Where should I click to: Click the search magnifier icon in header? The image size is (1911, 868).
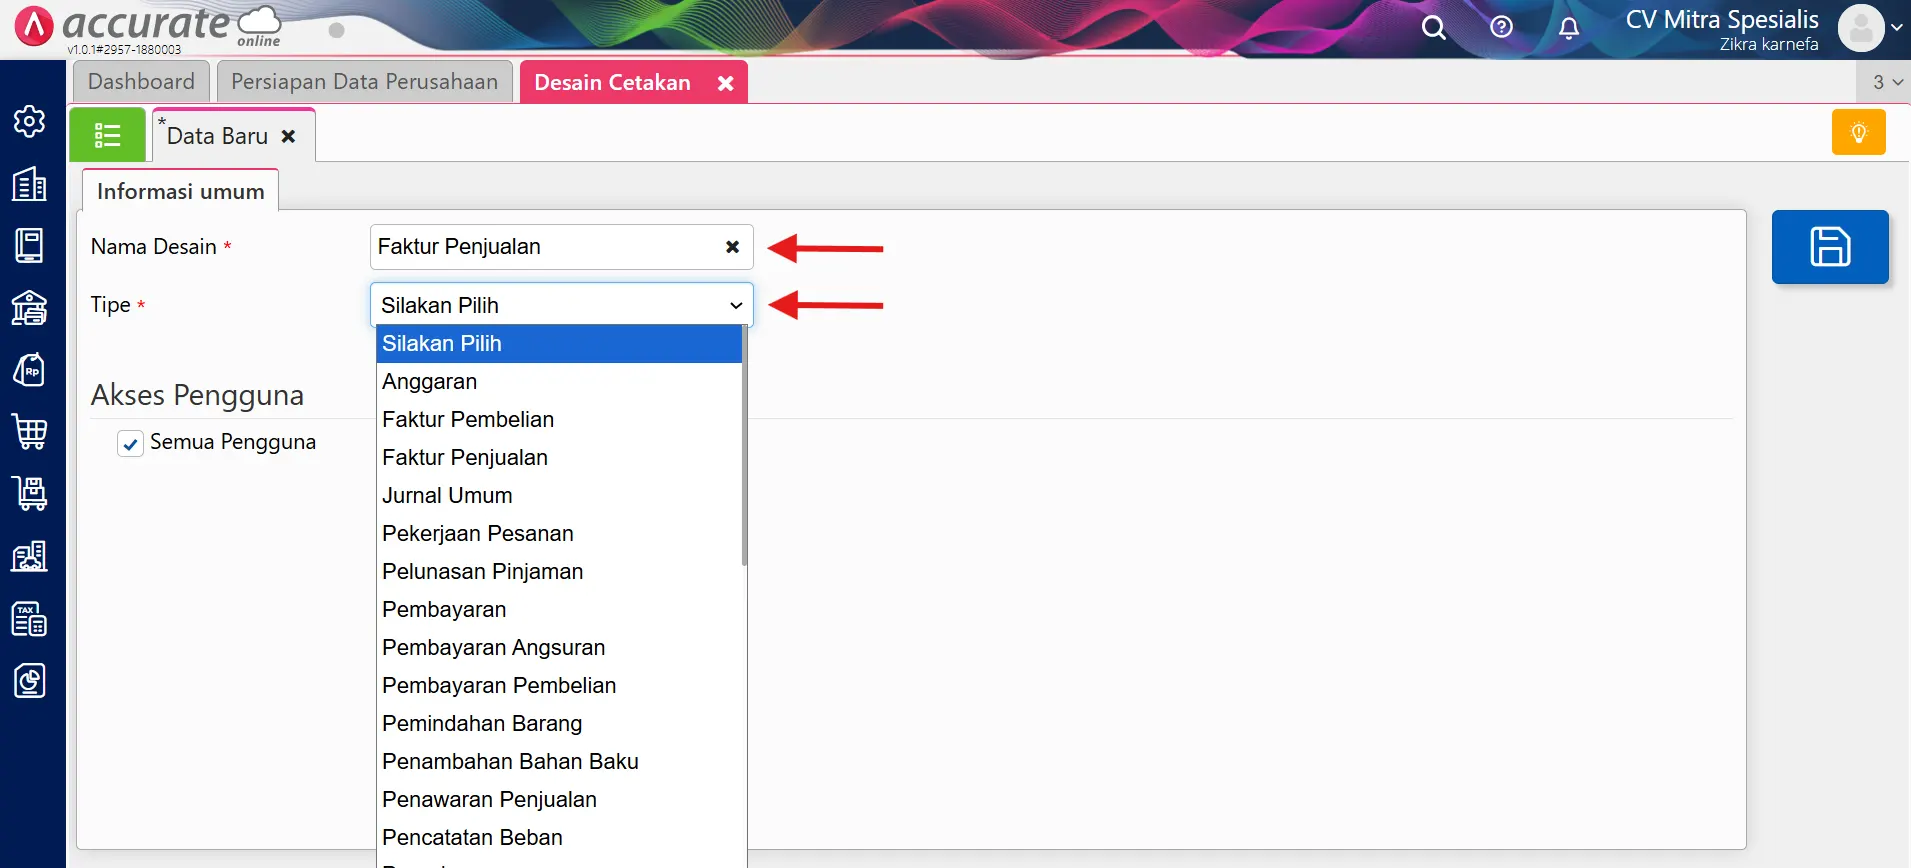1433,28
